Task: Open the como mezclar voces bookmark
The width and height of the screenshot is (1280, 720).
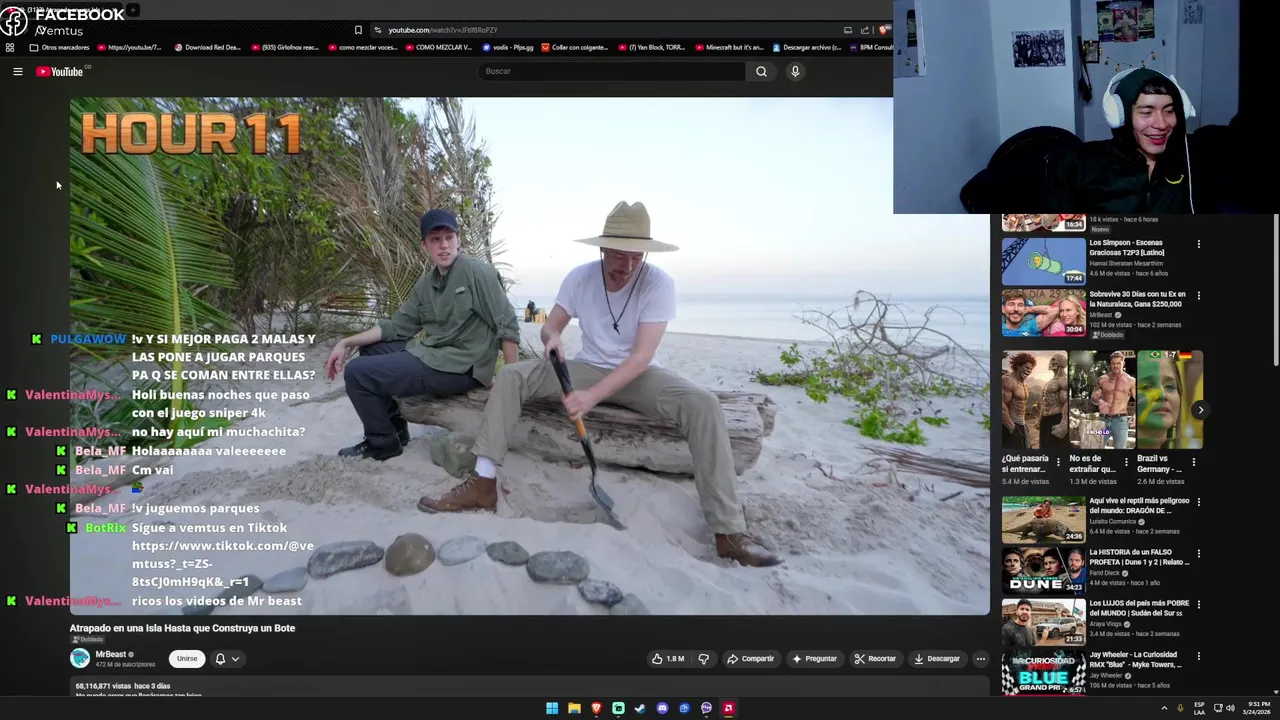Action: tap(362, 47)
